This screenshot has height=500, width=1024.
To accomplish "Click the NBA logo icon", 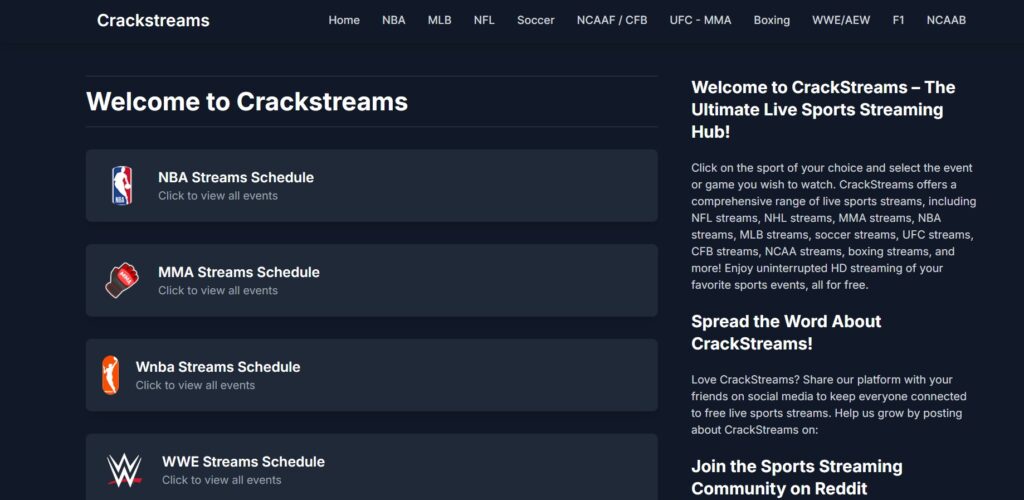I will tap(121, 185).
